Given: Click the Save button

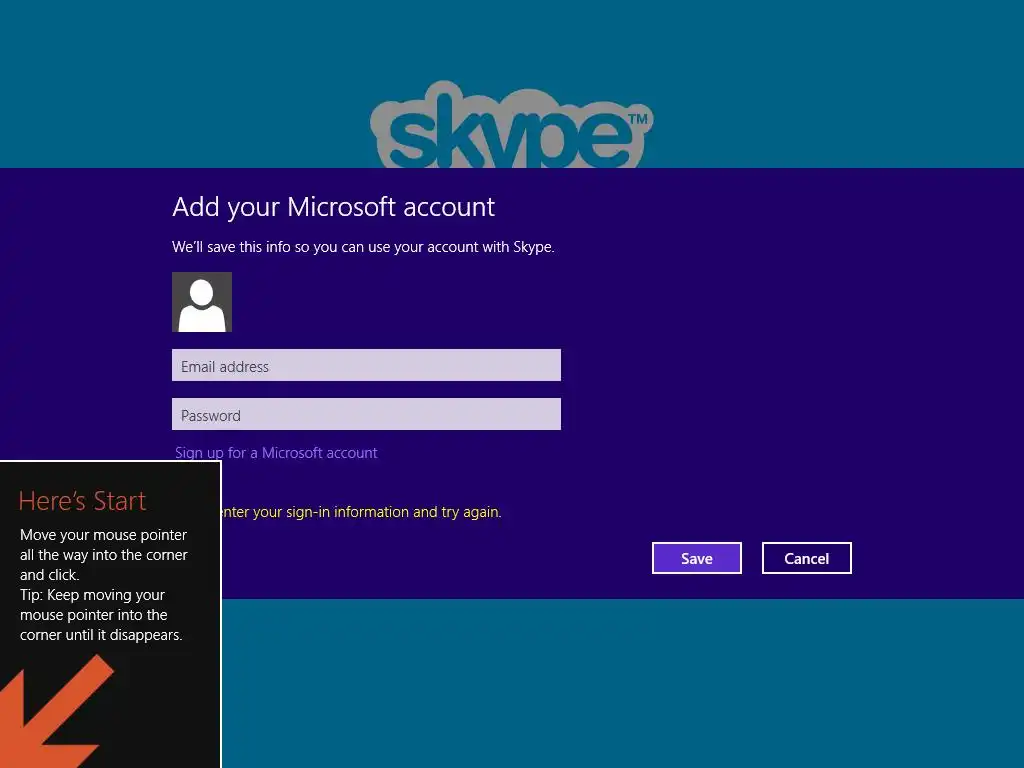Looking at the screenshot, I should coord(697,558).
